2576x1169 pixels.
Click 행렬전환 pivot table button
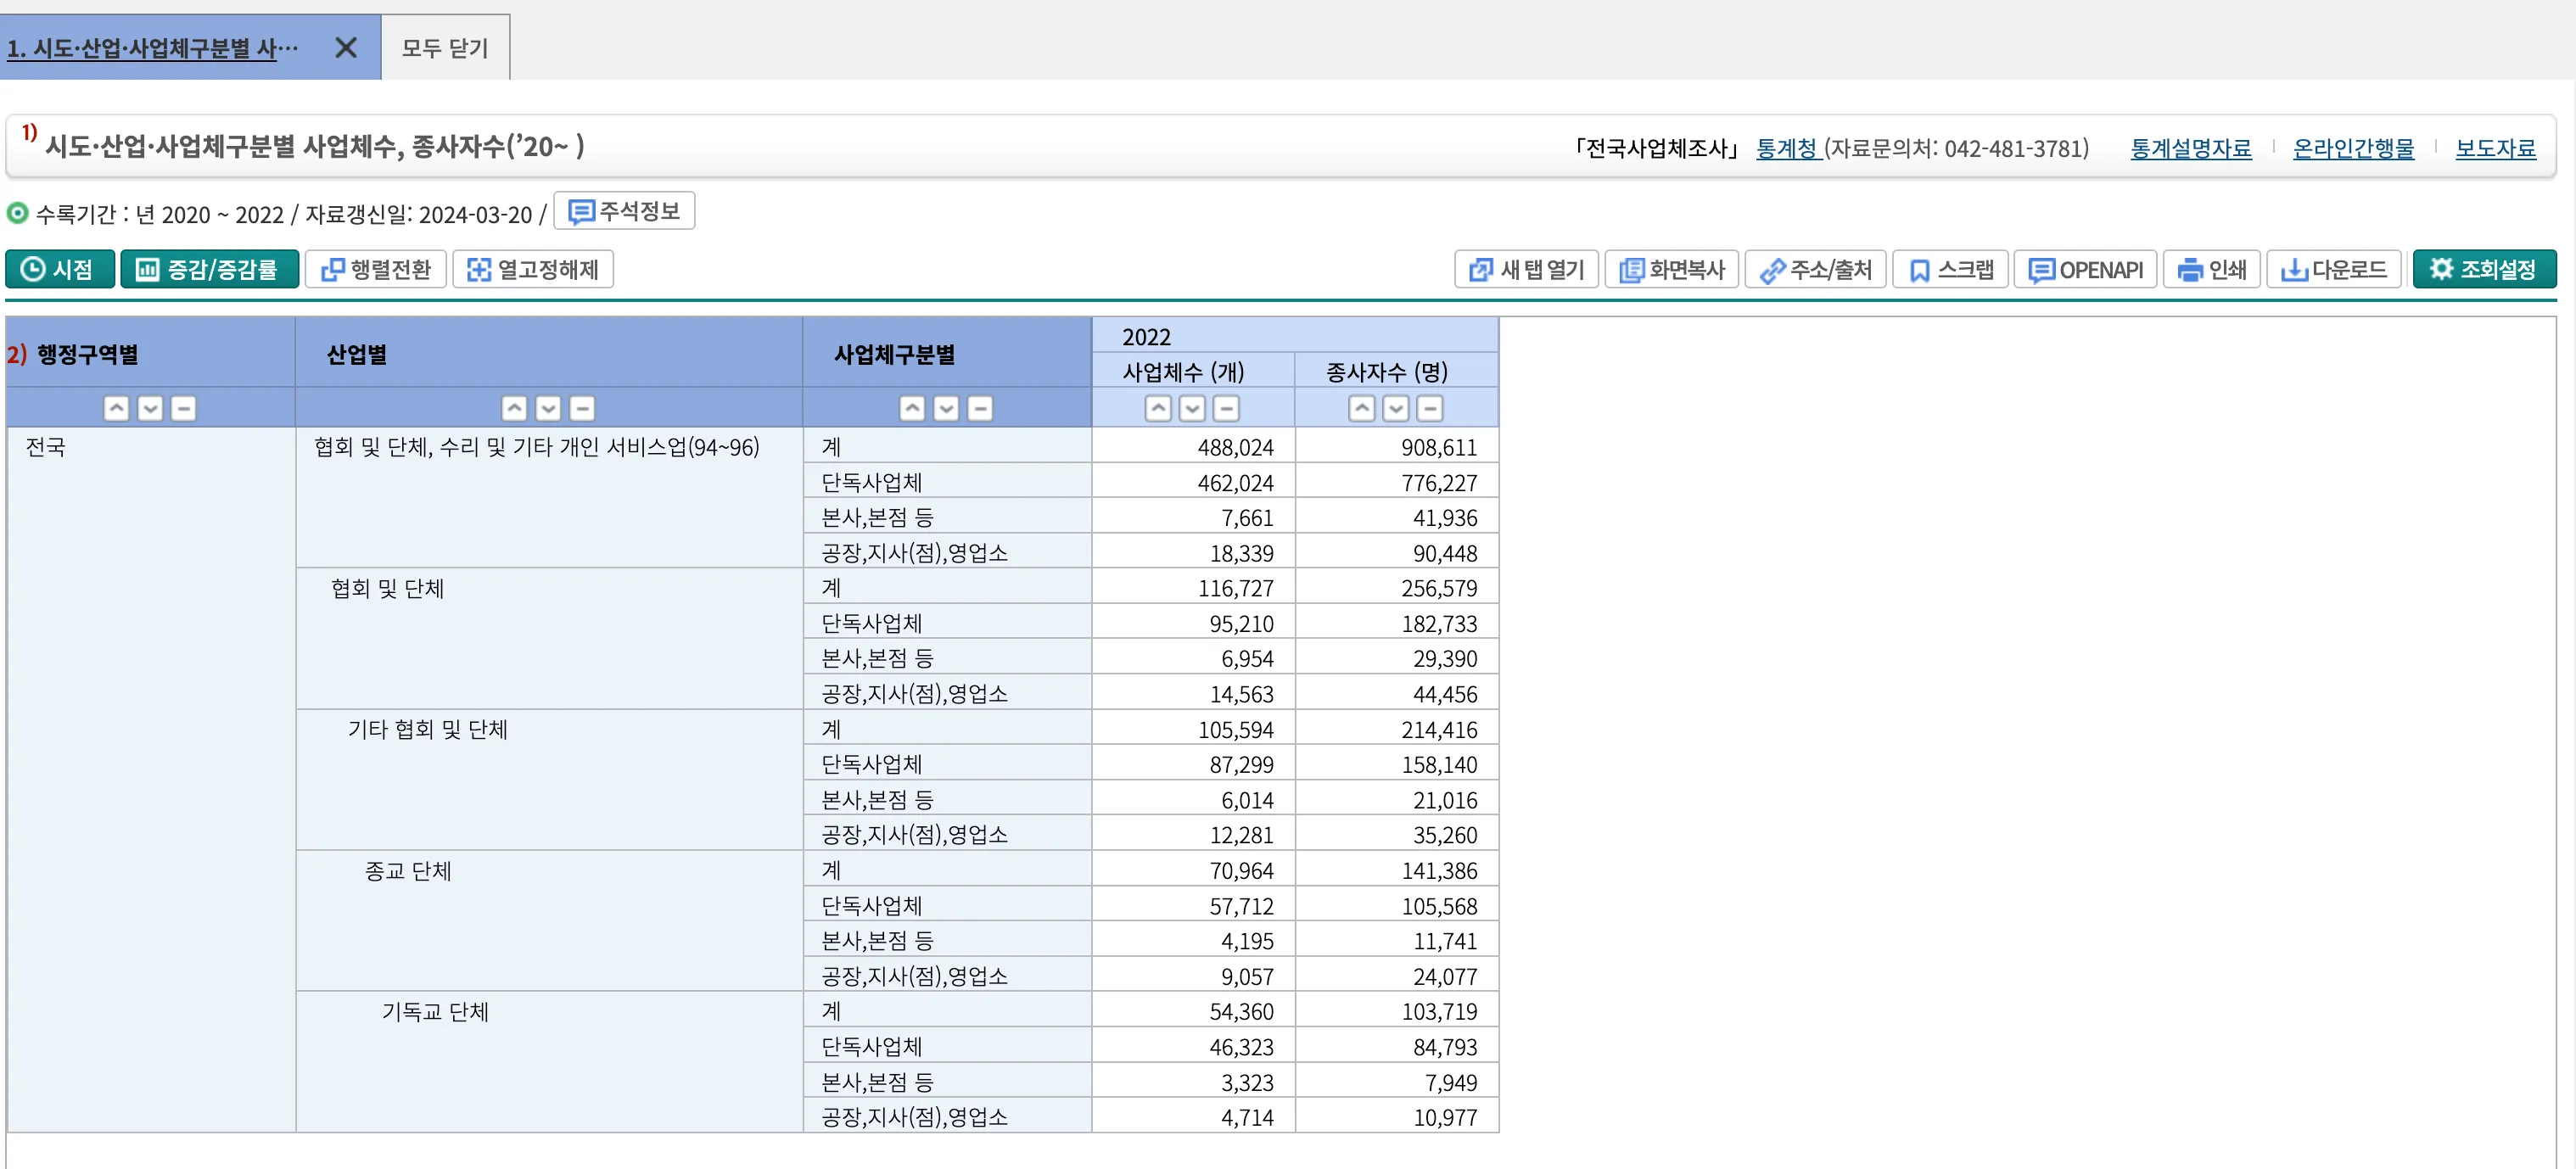(376, 269)
